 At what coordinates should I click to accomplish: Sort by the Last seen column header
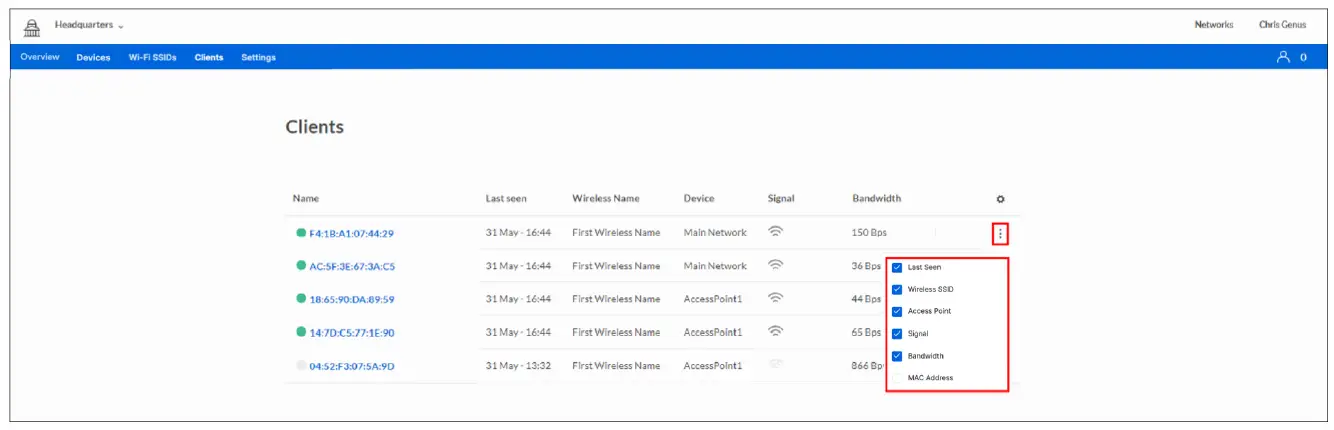(x=506, y=199)
